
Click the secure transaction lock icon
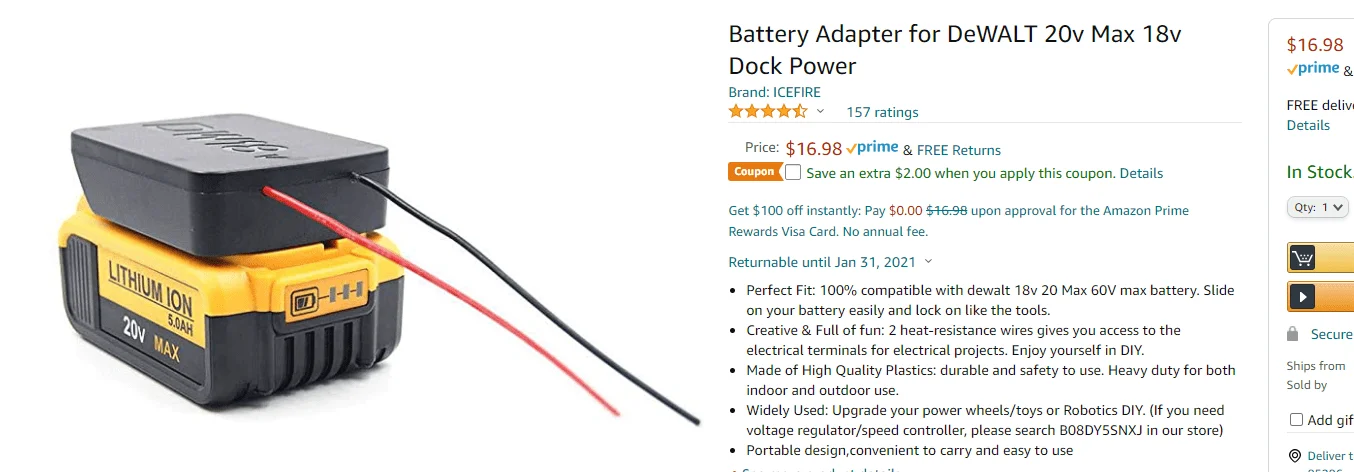1293,334
